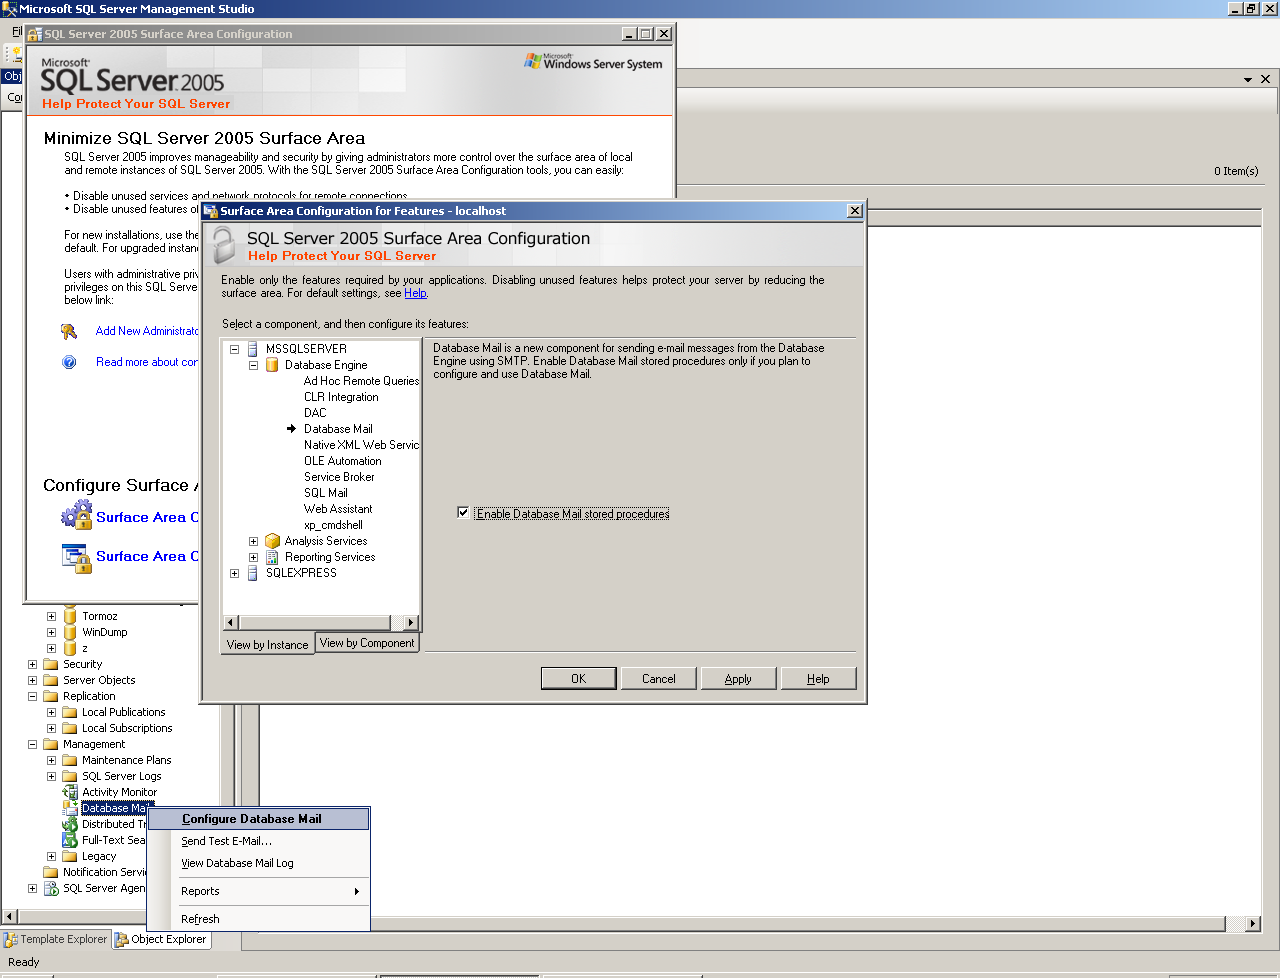The height and width of the screenshot is (978, 1280).
Task: Click the Security folder icon
Action: pyautogui.click(x=51, y=664)
